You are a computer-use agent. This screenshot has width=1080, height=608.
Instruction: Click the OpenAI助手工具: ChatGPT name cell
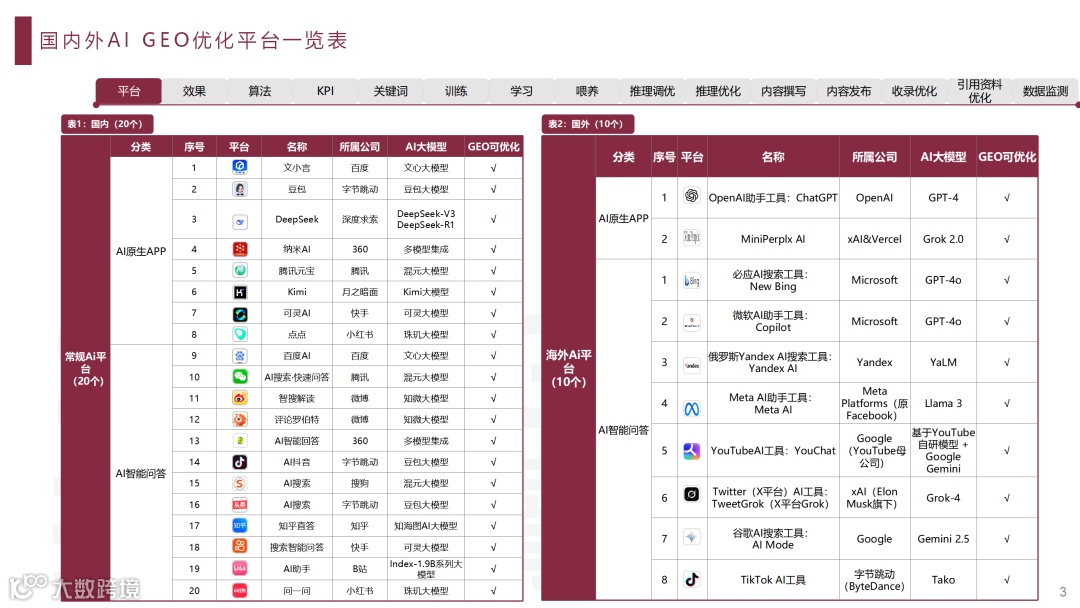(x=773, y=198)
